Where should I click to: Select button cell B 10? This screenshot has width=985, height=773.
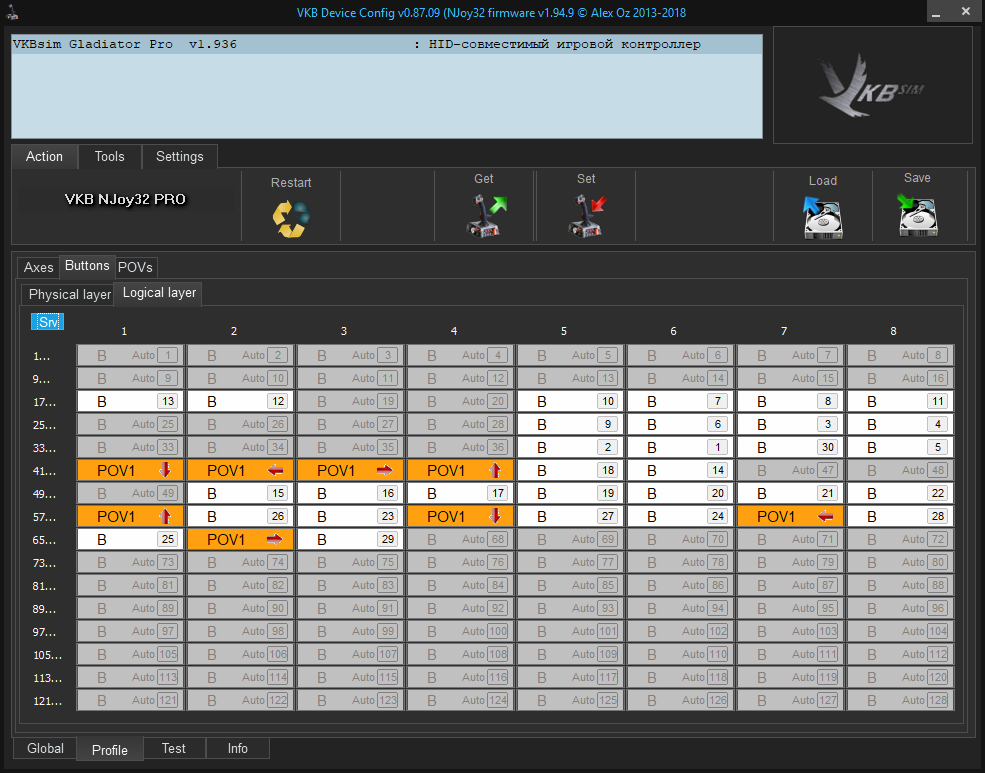click(x=570, y=401)
